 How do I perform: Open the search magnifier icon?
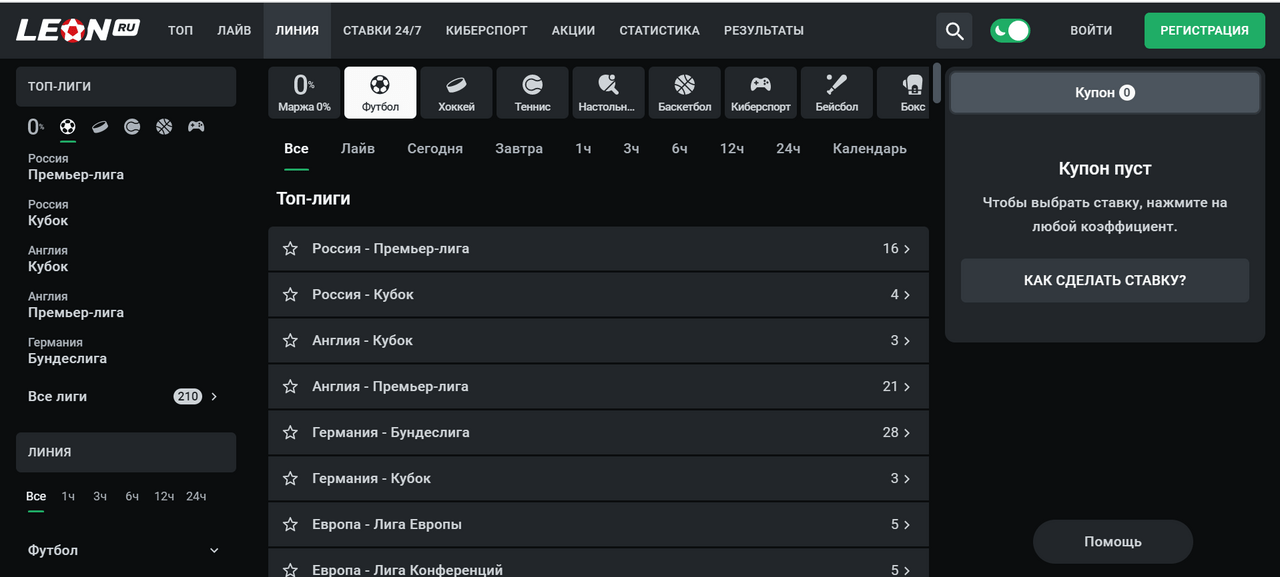(x=954, y=30)
